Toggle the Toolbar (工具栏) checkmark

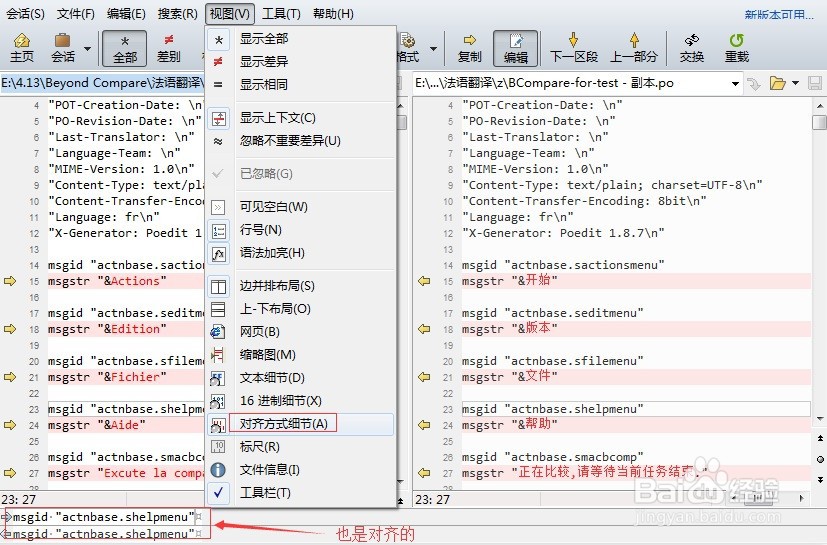pos(218,493)
